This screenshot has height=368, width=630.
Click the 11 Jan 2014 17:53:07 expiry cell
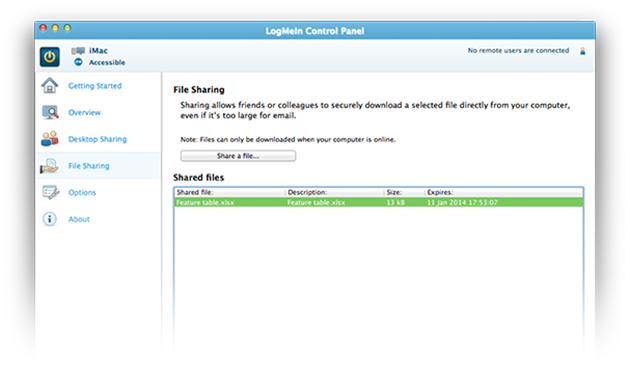pos(462,202)
